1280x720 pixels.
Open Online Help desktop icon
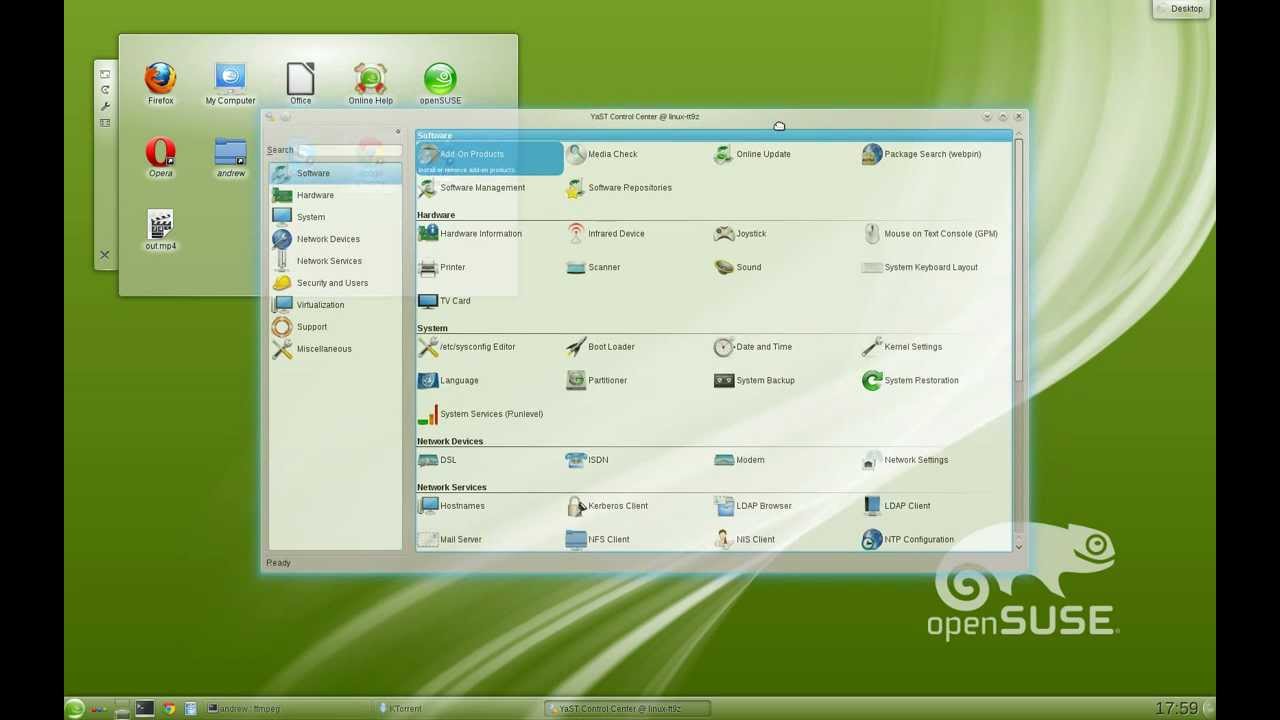[370, 84]
